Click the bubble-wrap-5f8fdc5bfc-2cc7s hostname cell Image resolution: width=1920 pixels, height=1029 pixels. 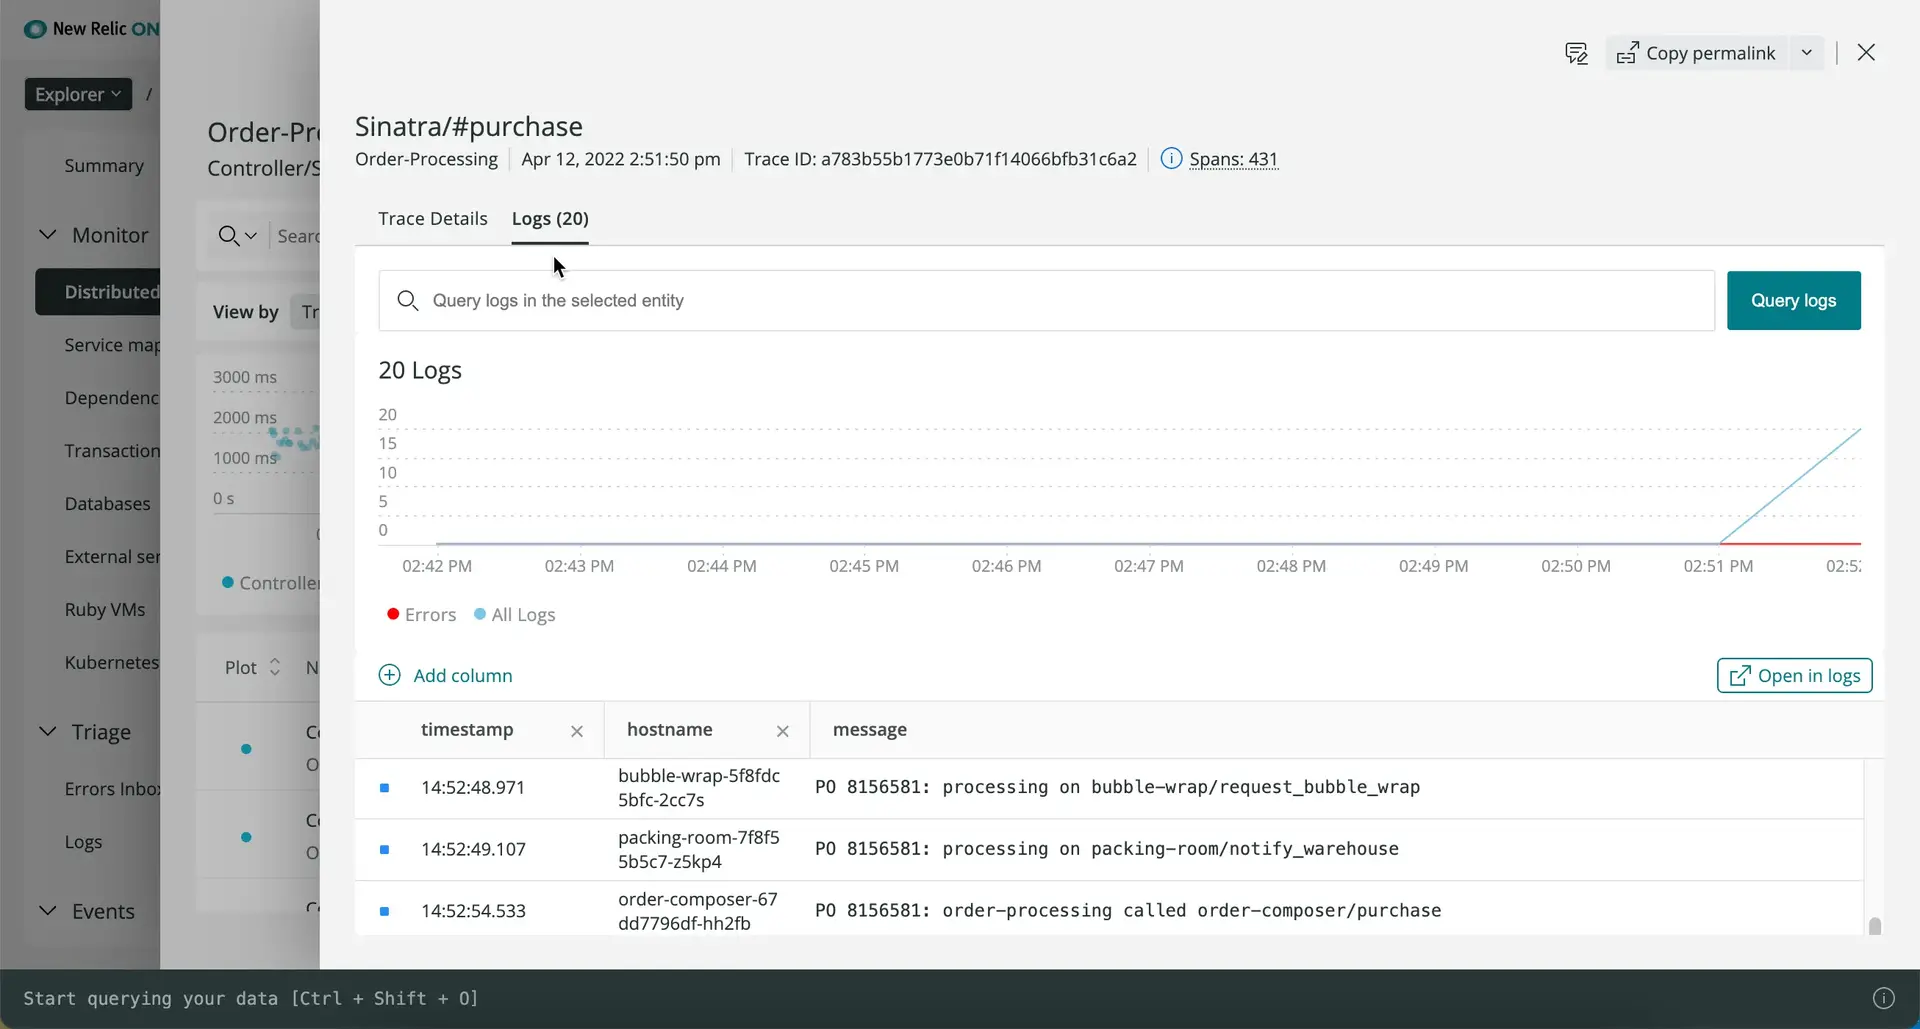click(699, 788)
